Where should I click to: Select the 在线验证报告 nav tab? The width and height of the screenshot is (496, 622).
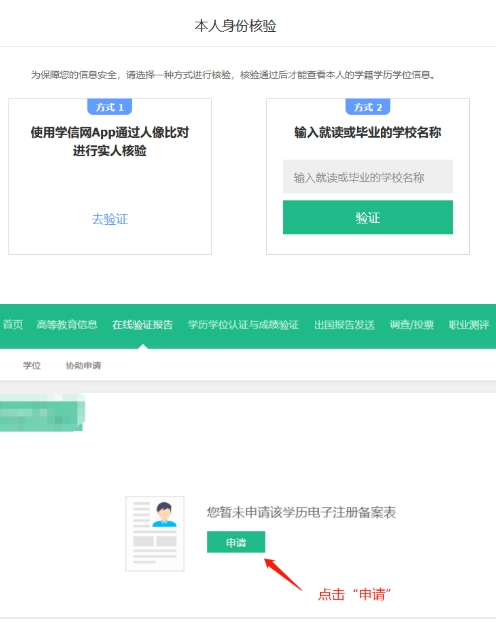click(142, 325)
